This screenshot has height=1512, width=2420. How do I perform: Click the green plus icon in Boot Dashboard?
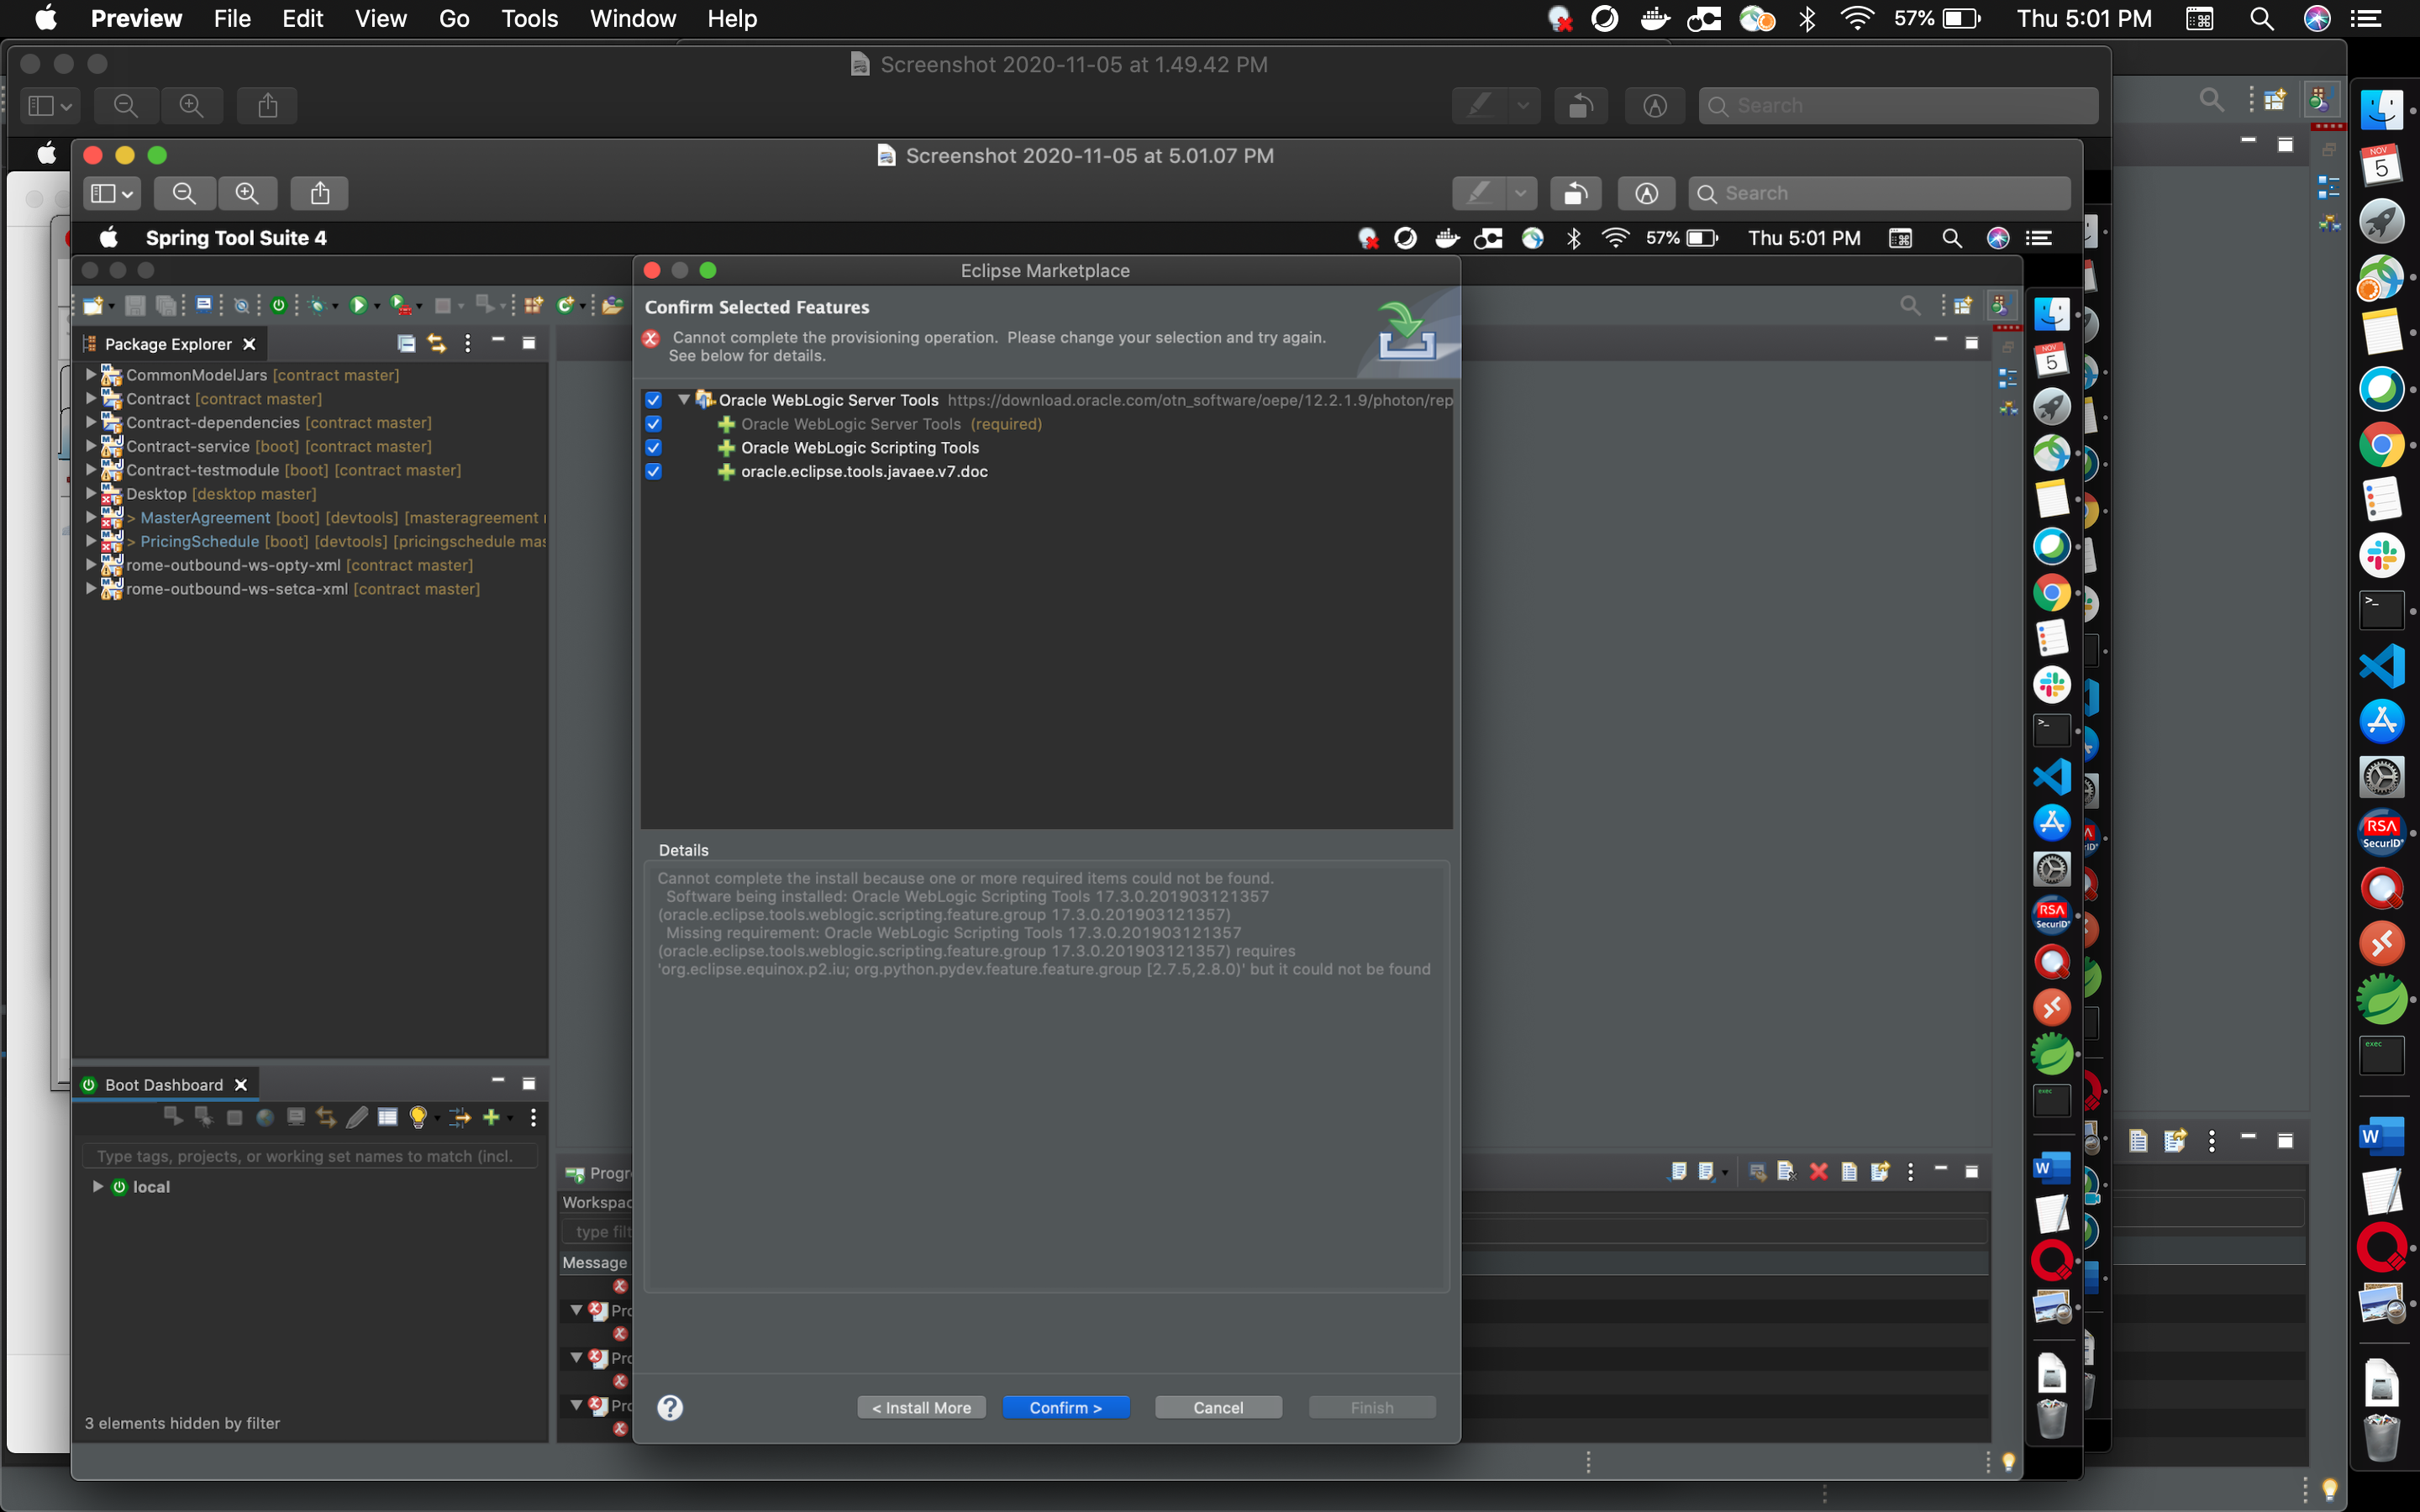491,1117
